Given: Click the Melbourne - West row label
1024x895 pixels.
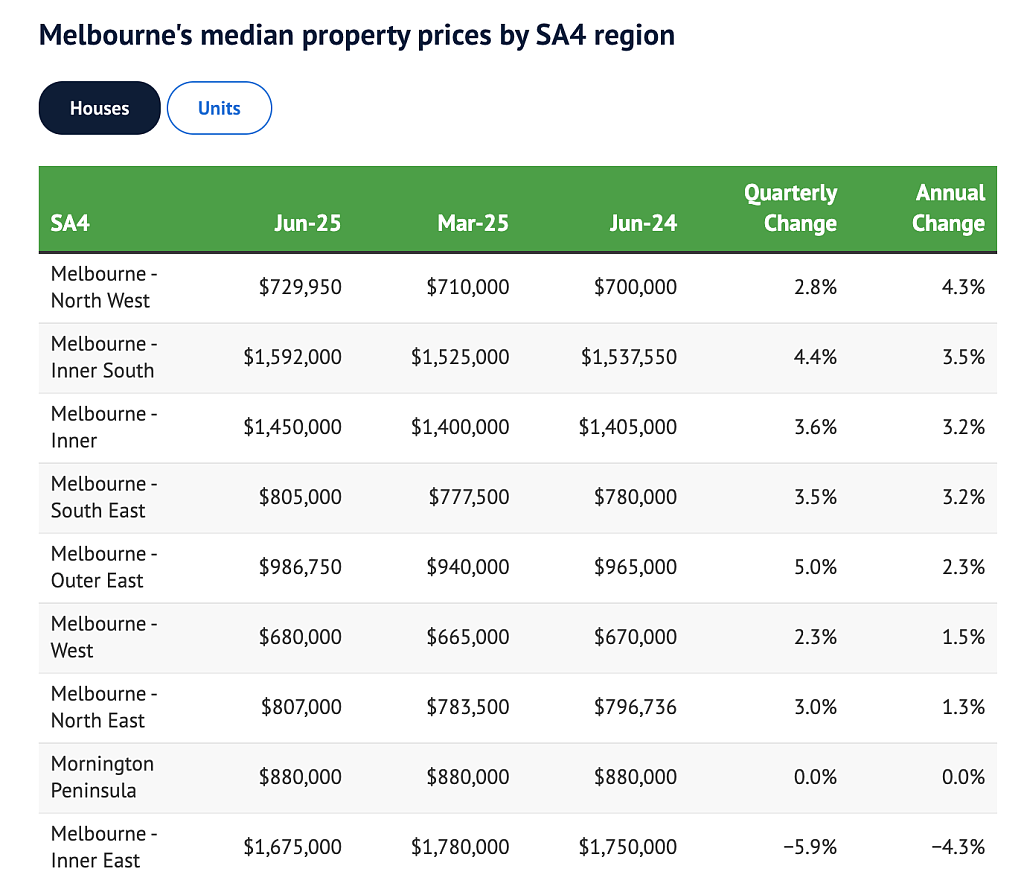Looking at the screenshot, I should click(104, 637).
